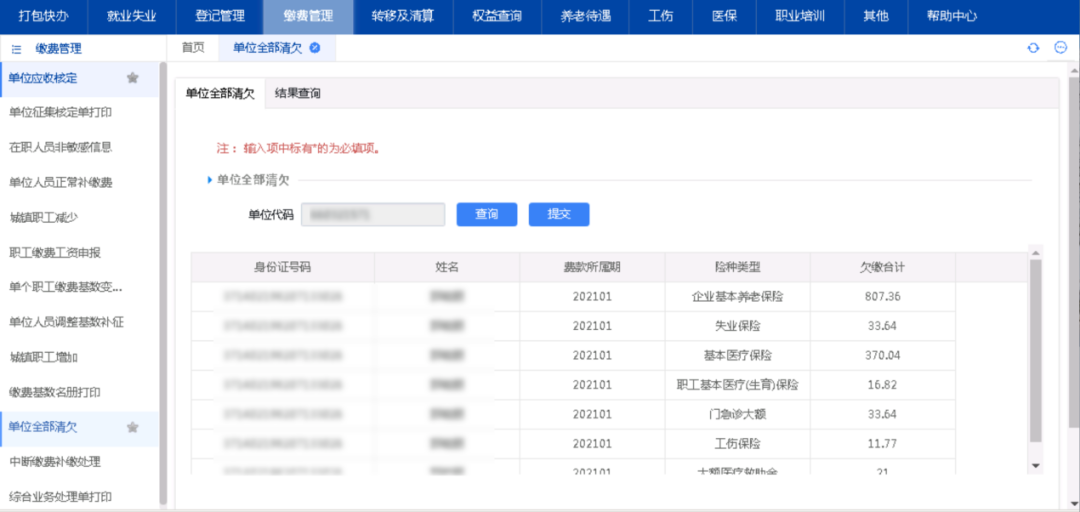Screen dimensions: 1080x512
Task: Open the 权益查询 top menu
Action: coord(496,16)
